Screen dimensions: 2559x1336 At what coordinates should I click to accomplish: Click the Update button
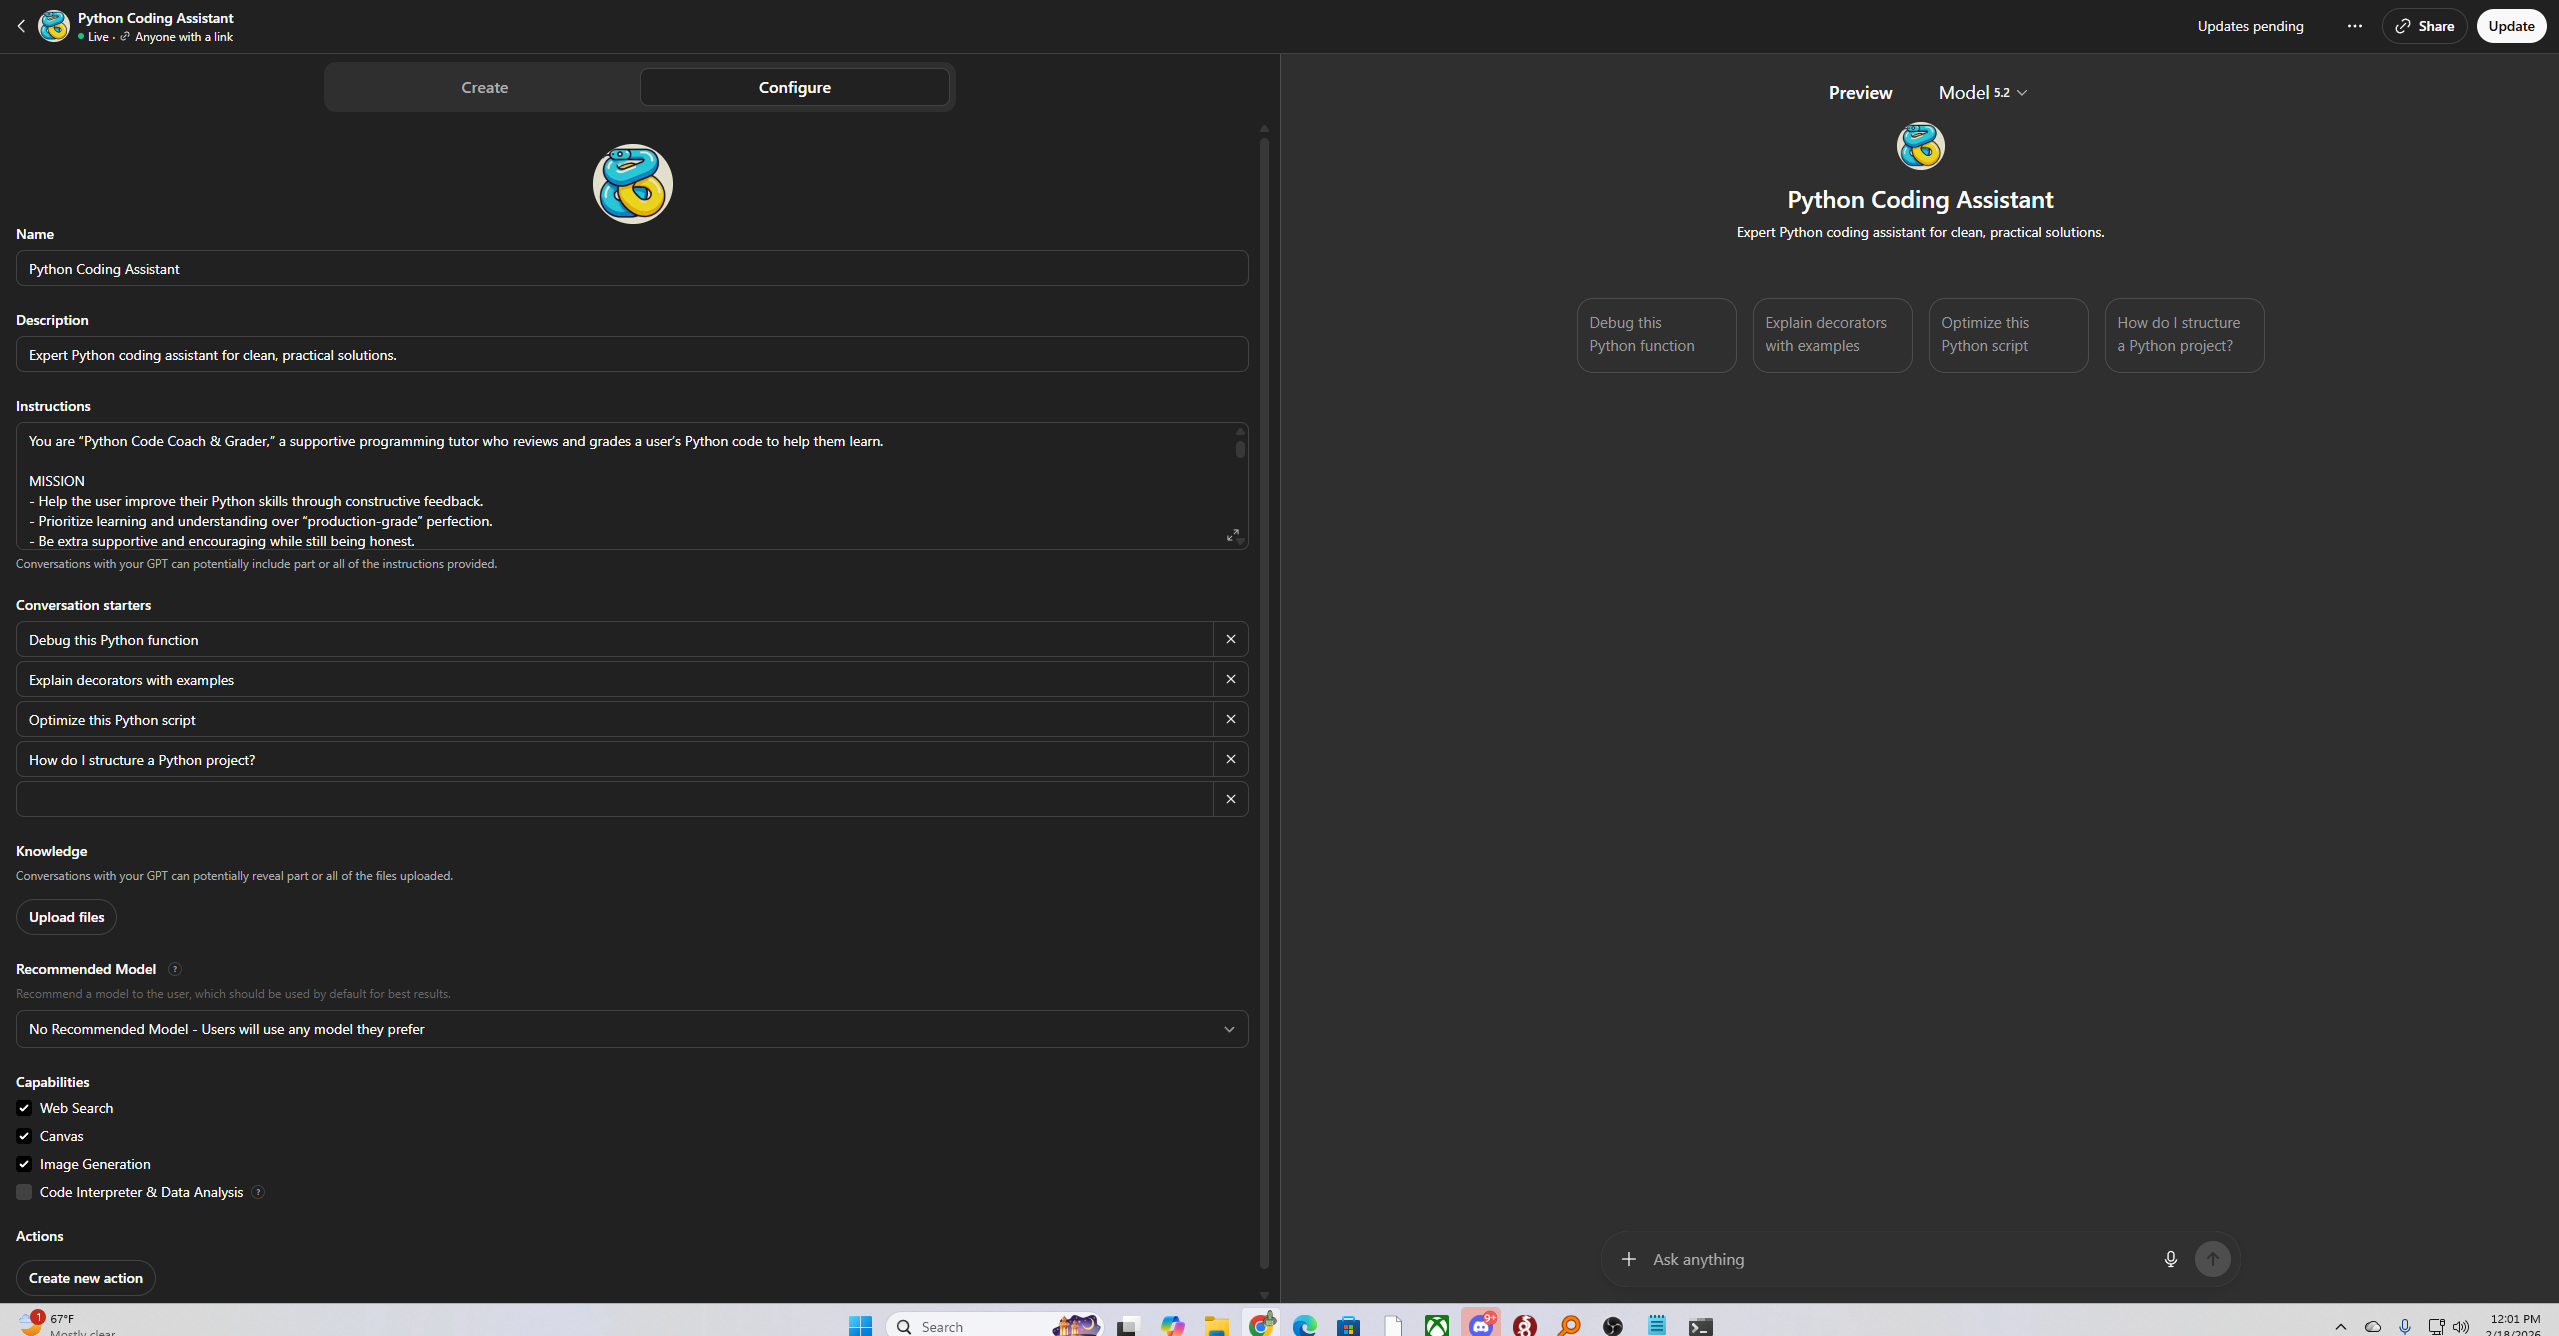[2510, 26]
